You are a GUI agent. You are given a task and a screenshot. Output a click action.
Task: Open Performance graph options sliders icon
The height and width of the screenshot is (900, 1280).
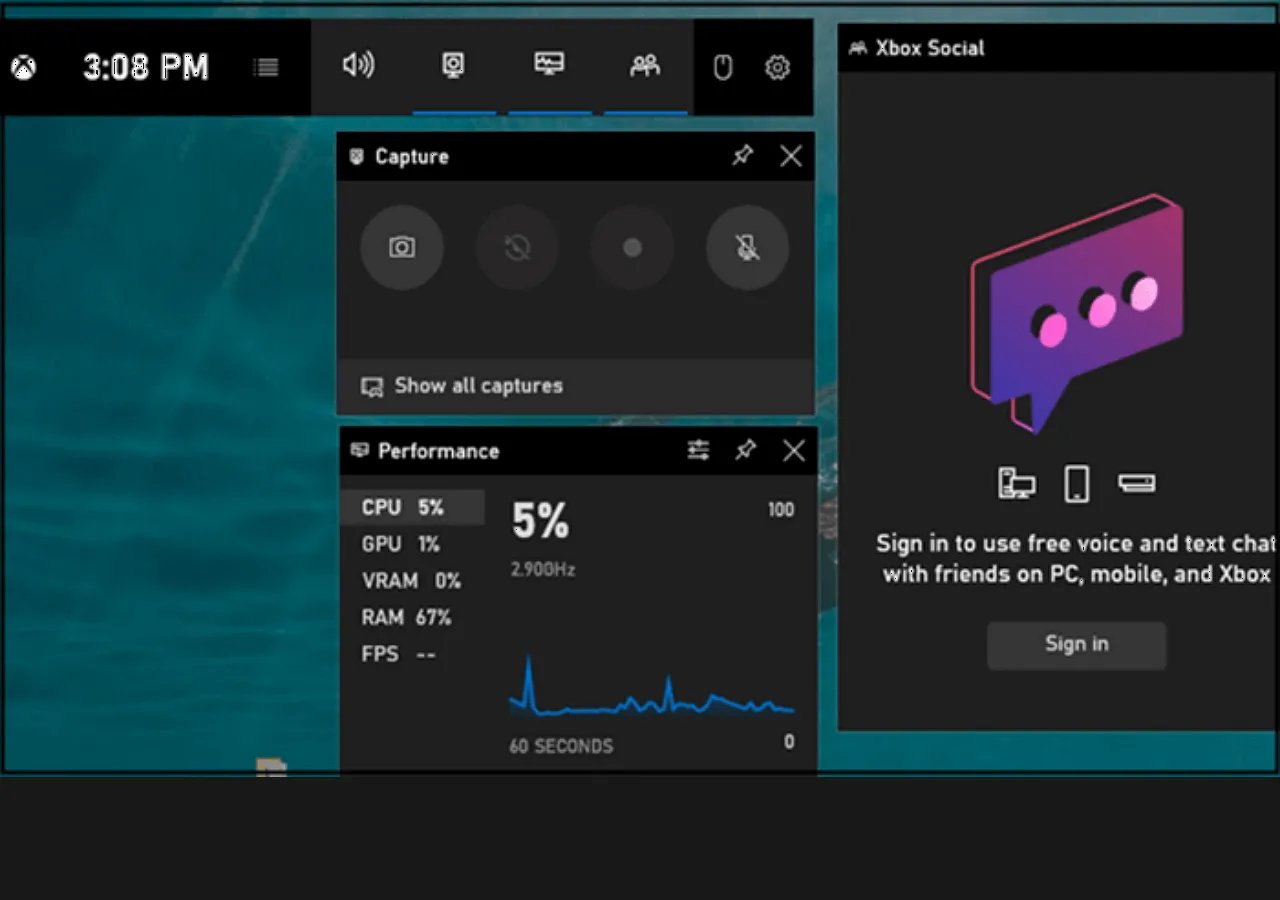click(x=698, y=451)
